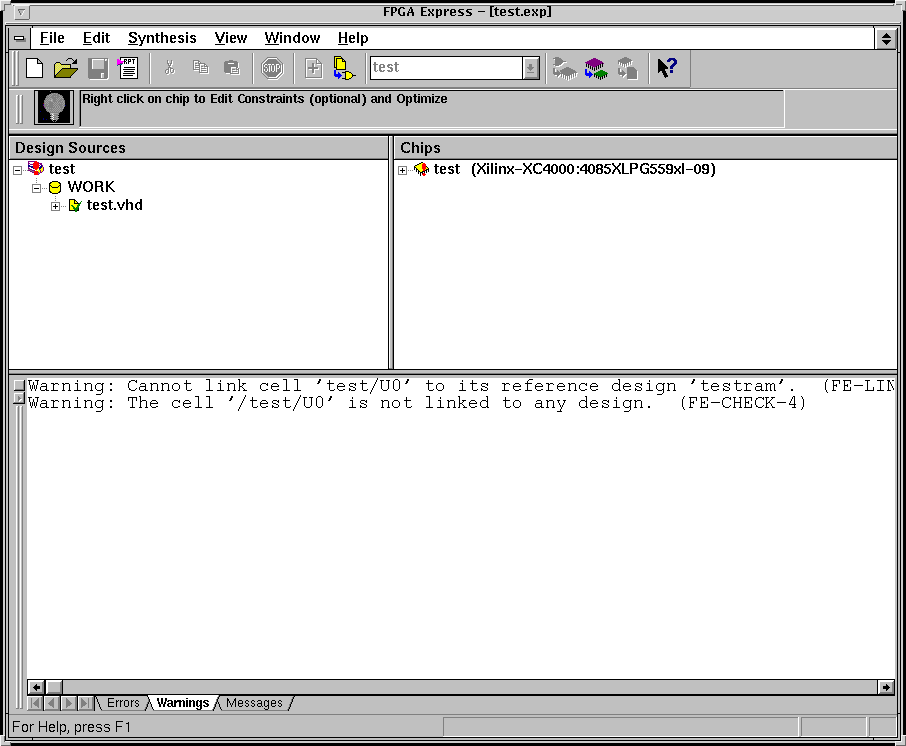Open the Help menu

coord(353,38)
